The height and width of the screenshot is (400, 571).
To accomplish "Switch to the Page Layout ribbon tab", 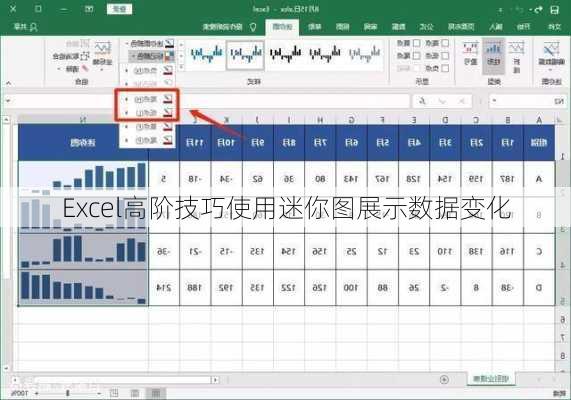I will (x=461, y=27).
